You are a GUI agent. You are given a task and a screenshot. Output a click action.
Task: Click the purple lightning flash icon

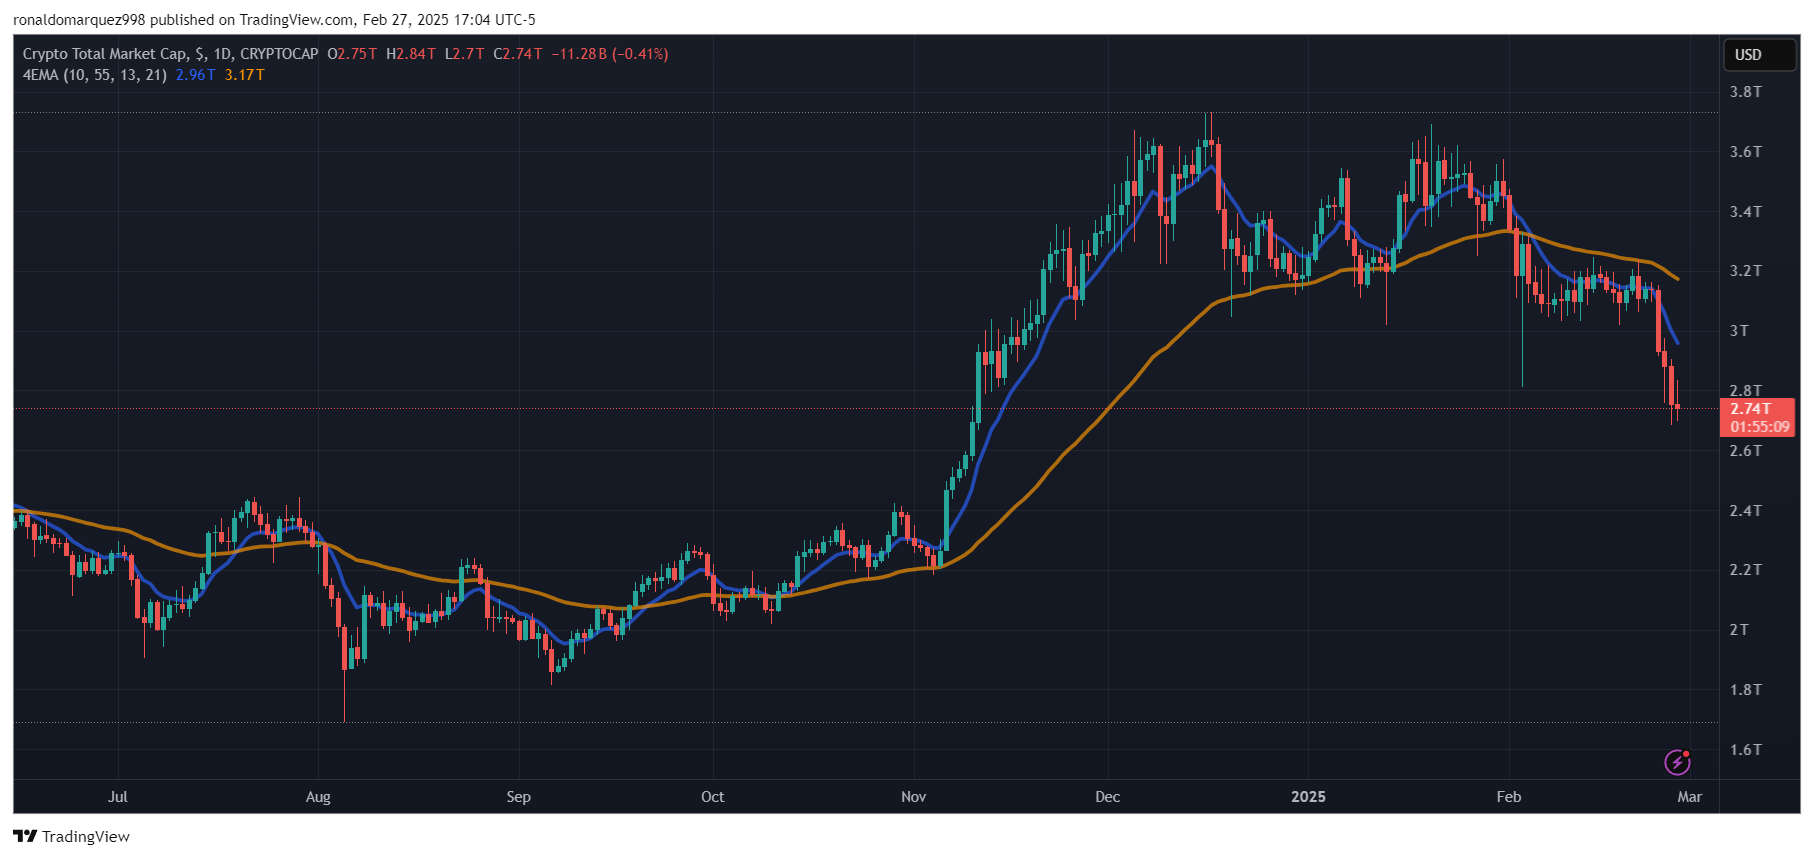click(1678, 762)
